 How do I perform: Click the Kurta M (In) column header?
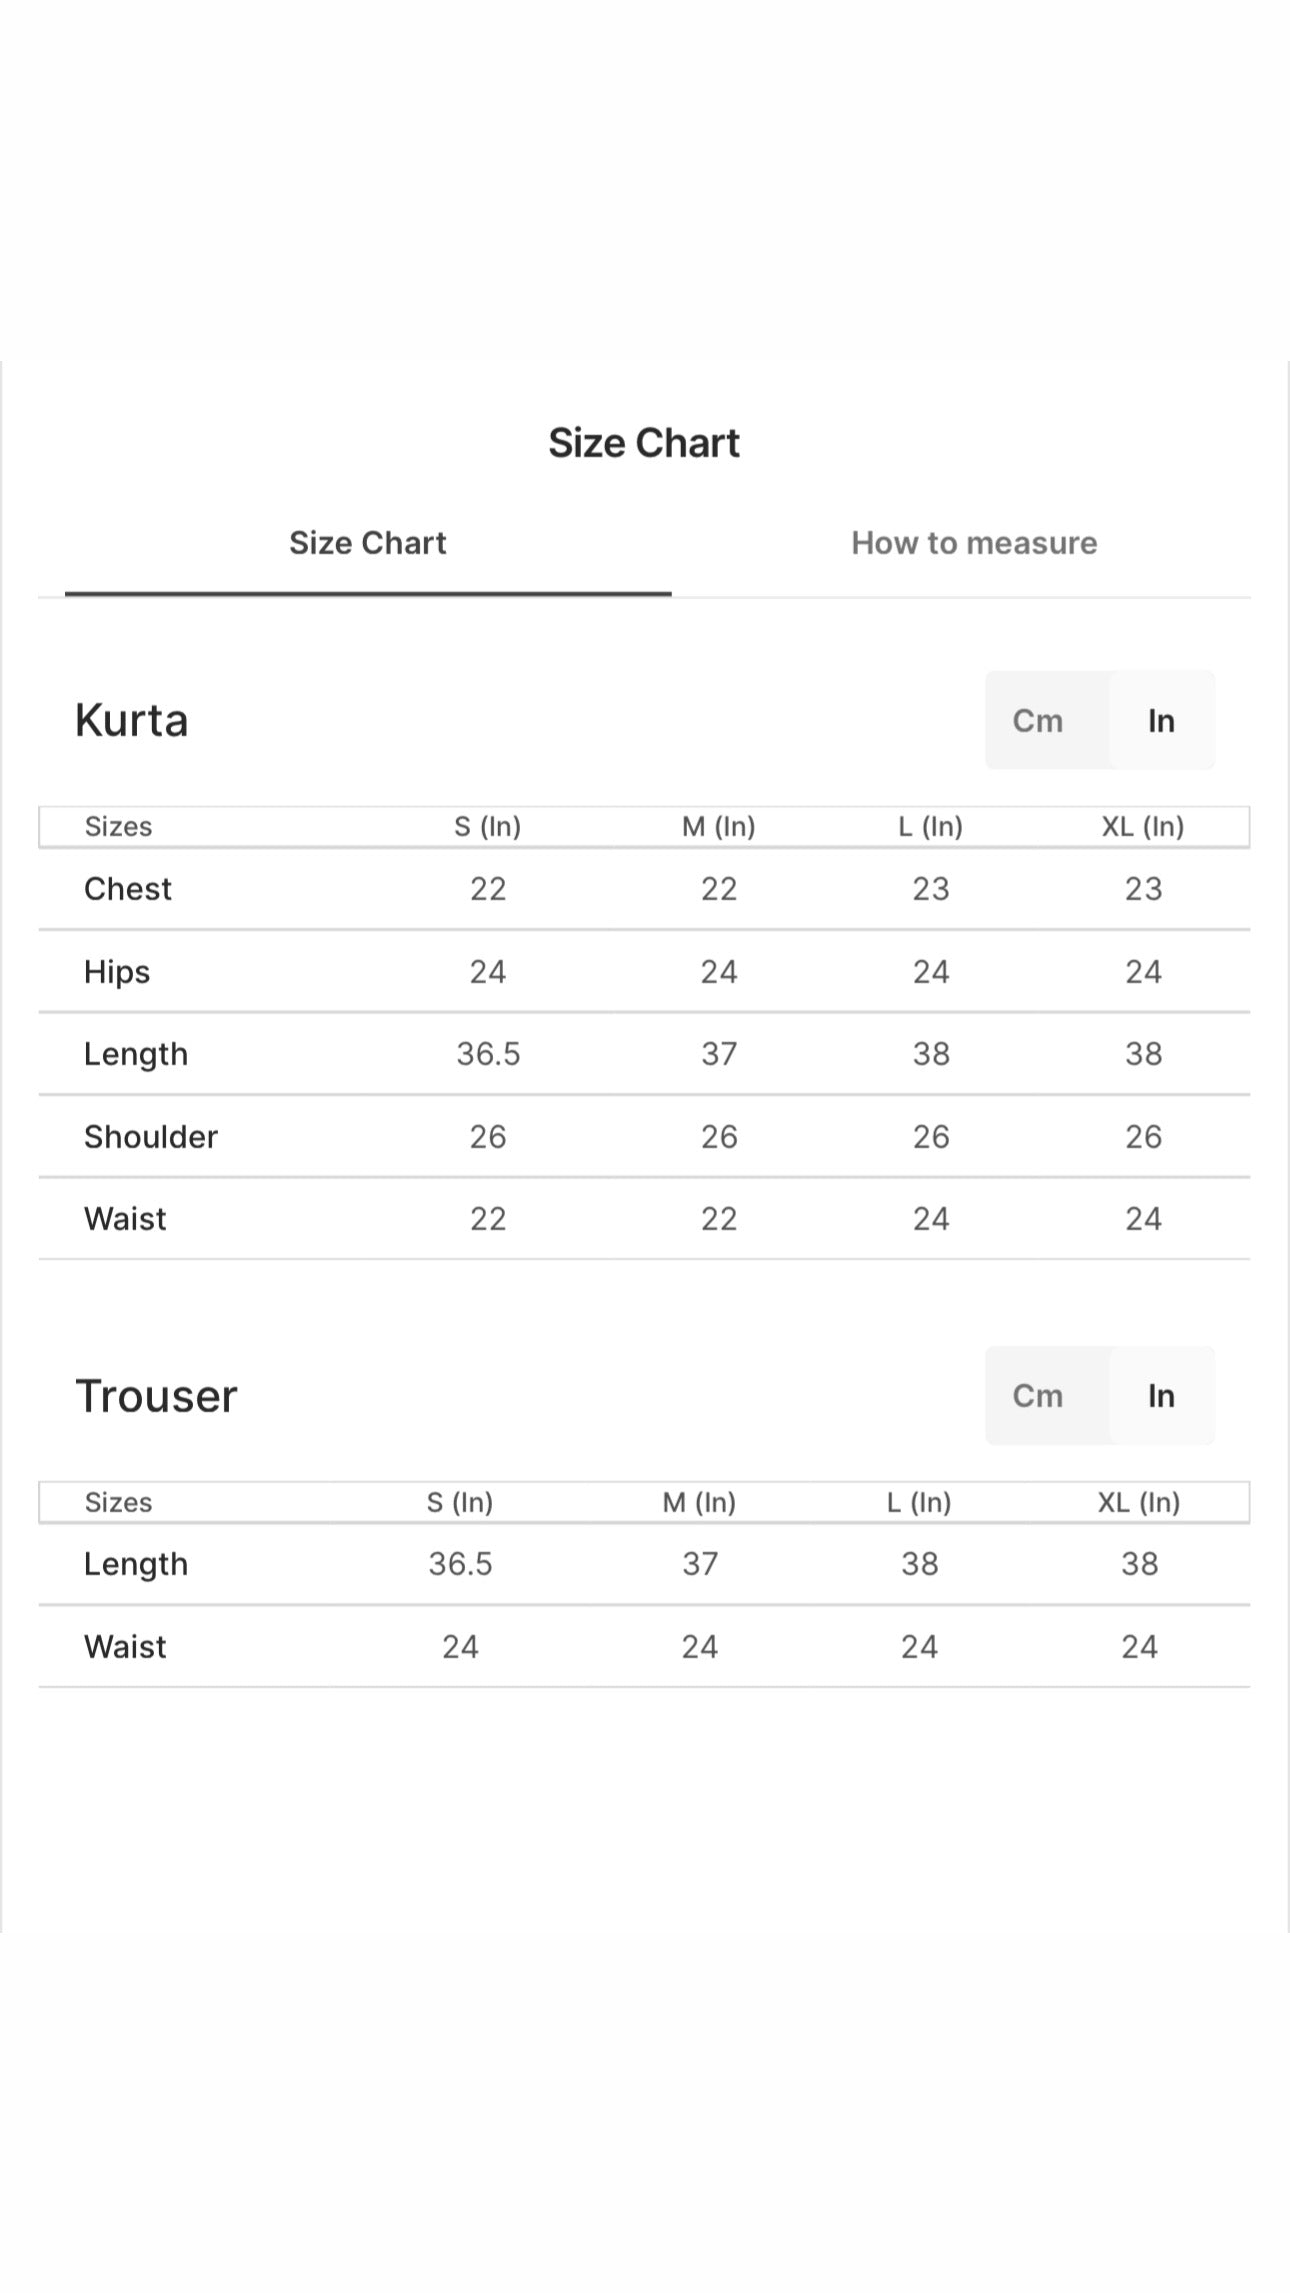tap(719, 827)
